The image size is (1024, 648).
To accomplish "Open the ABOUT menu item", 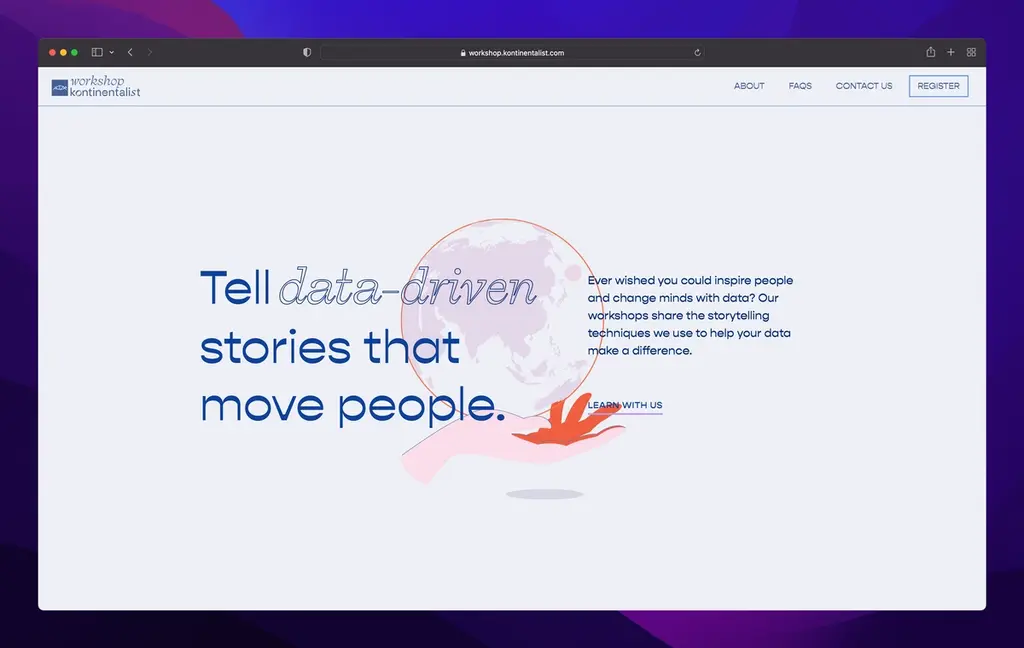I will (x=749, y=86).
